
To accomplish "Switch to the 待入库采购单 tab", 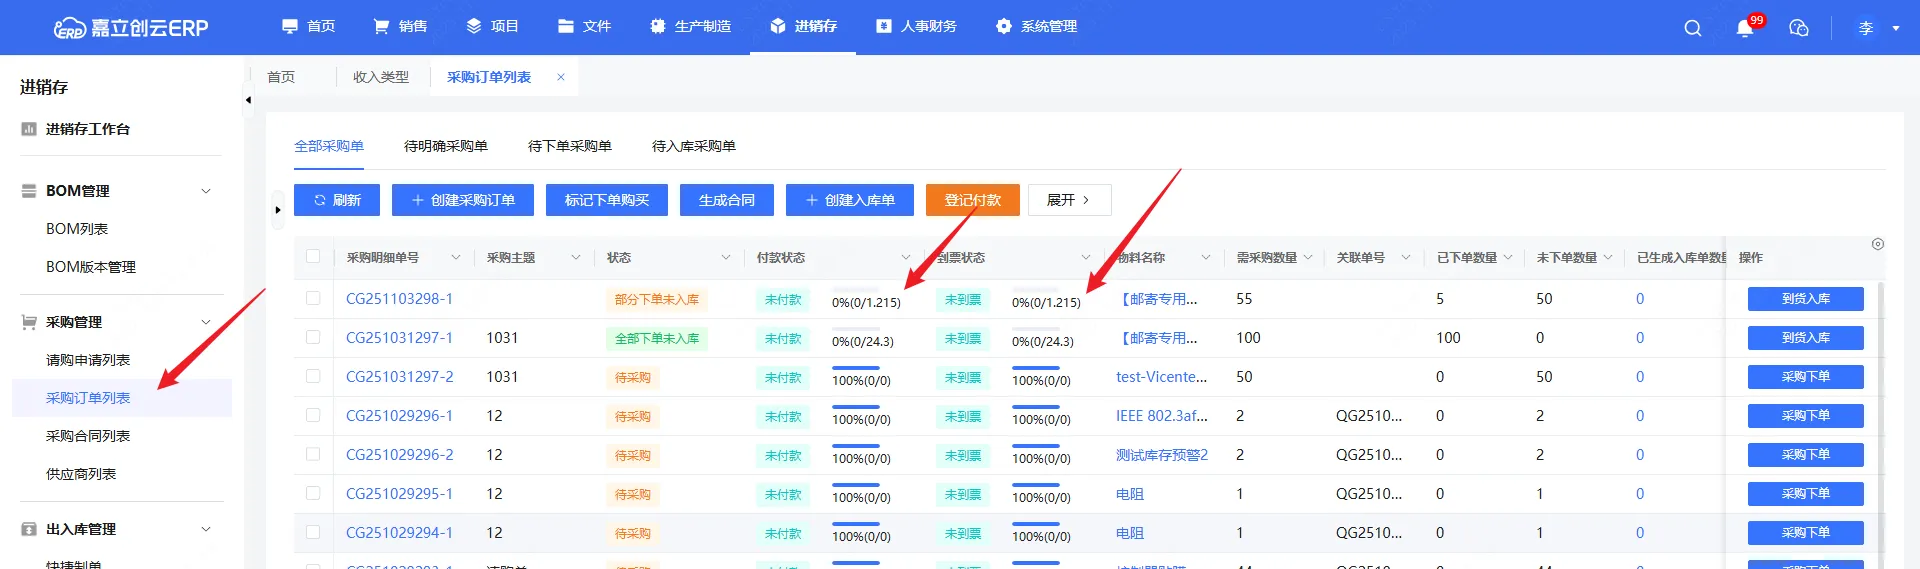I will point(693,146).
